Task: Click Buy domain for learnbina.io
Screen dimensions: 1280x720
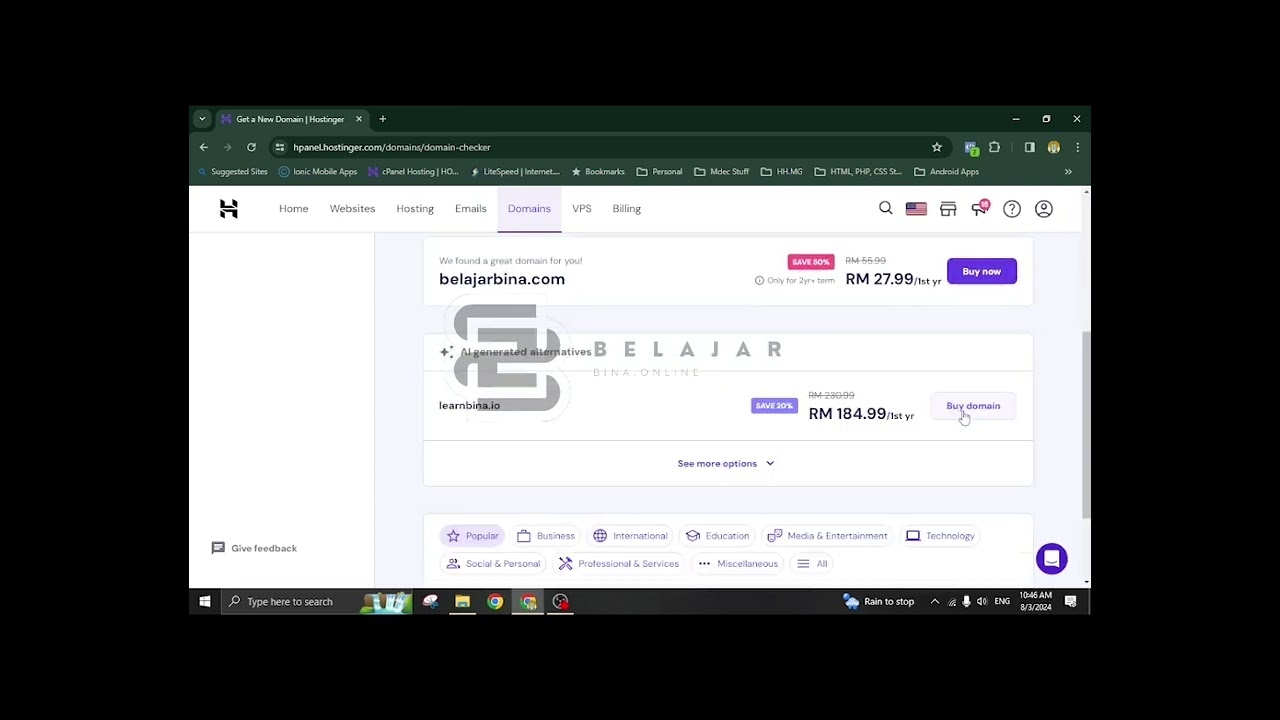Action: click(x=973, y=406)
